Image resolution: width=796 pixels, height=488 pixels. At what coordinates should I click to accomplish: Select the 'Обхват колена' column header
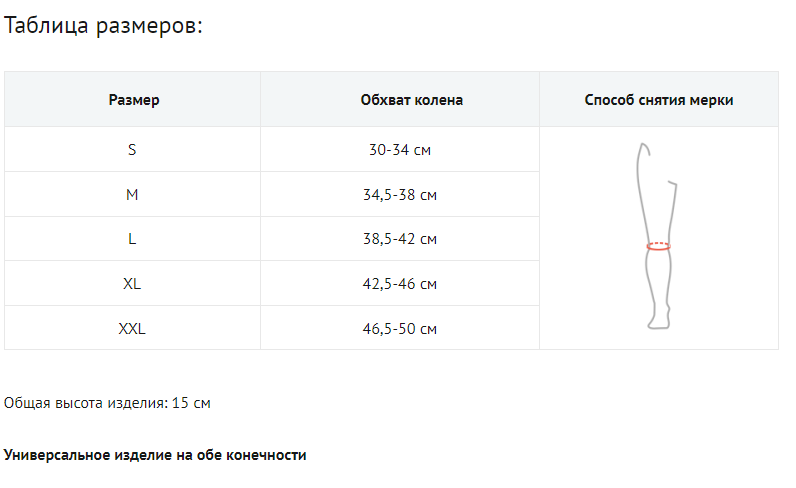point(400,100)
